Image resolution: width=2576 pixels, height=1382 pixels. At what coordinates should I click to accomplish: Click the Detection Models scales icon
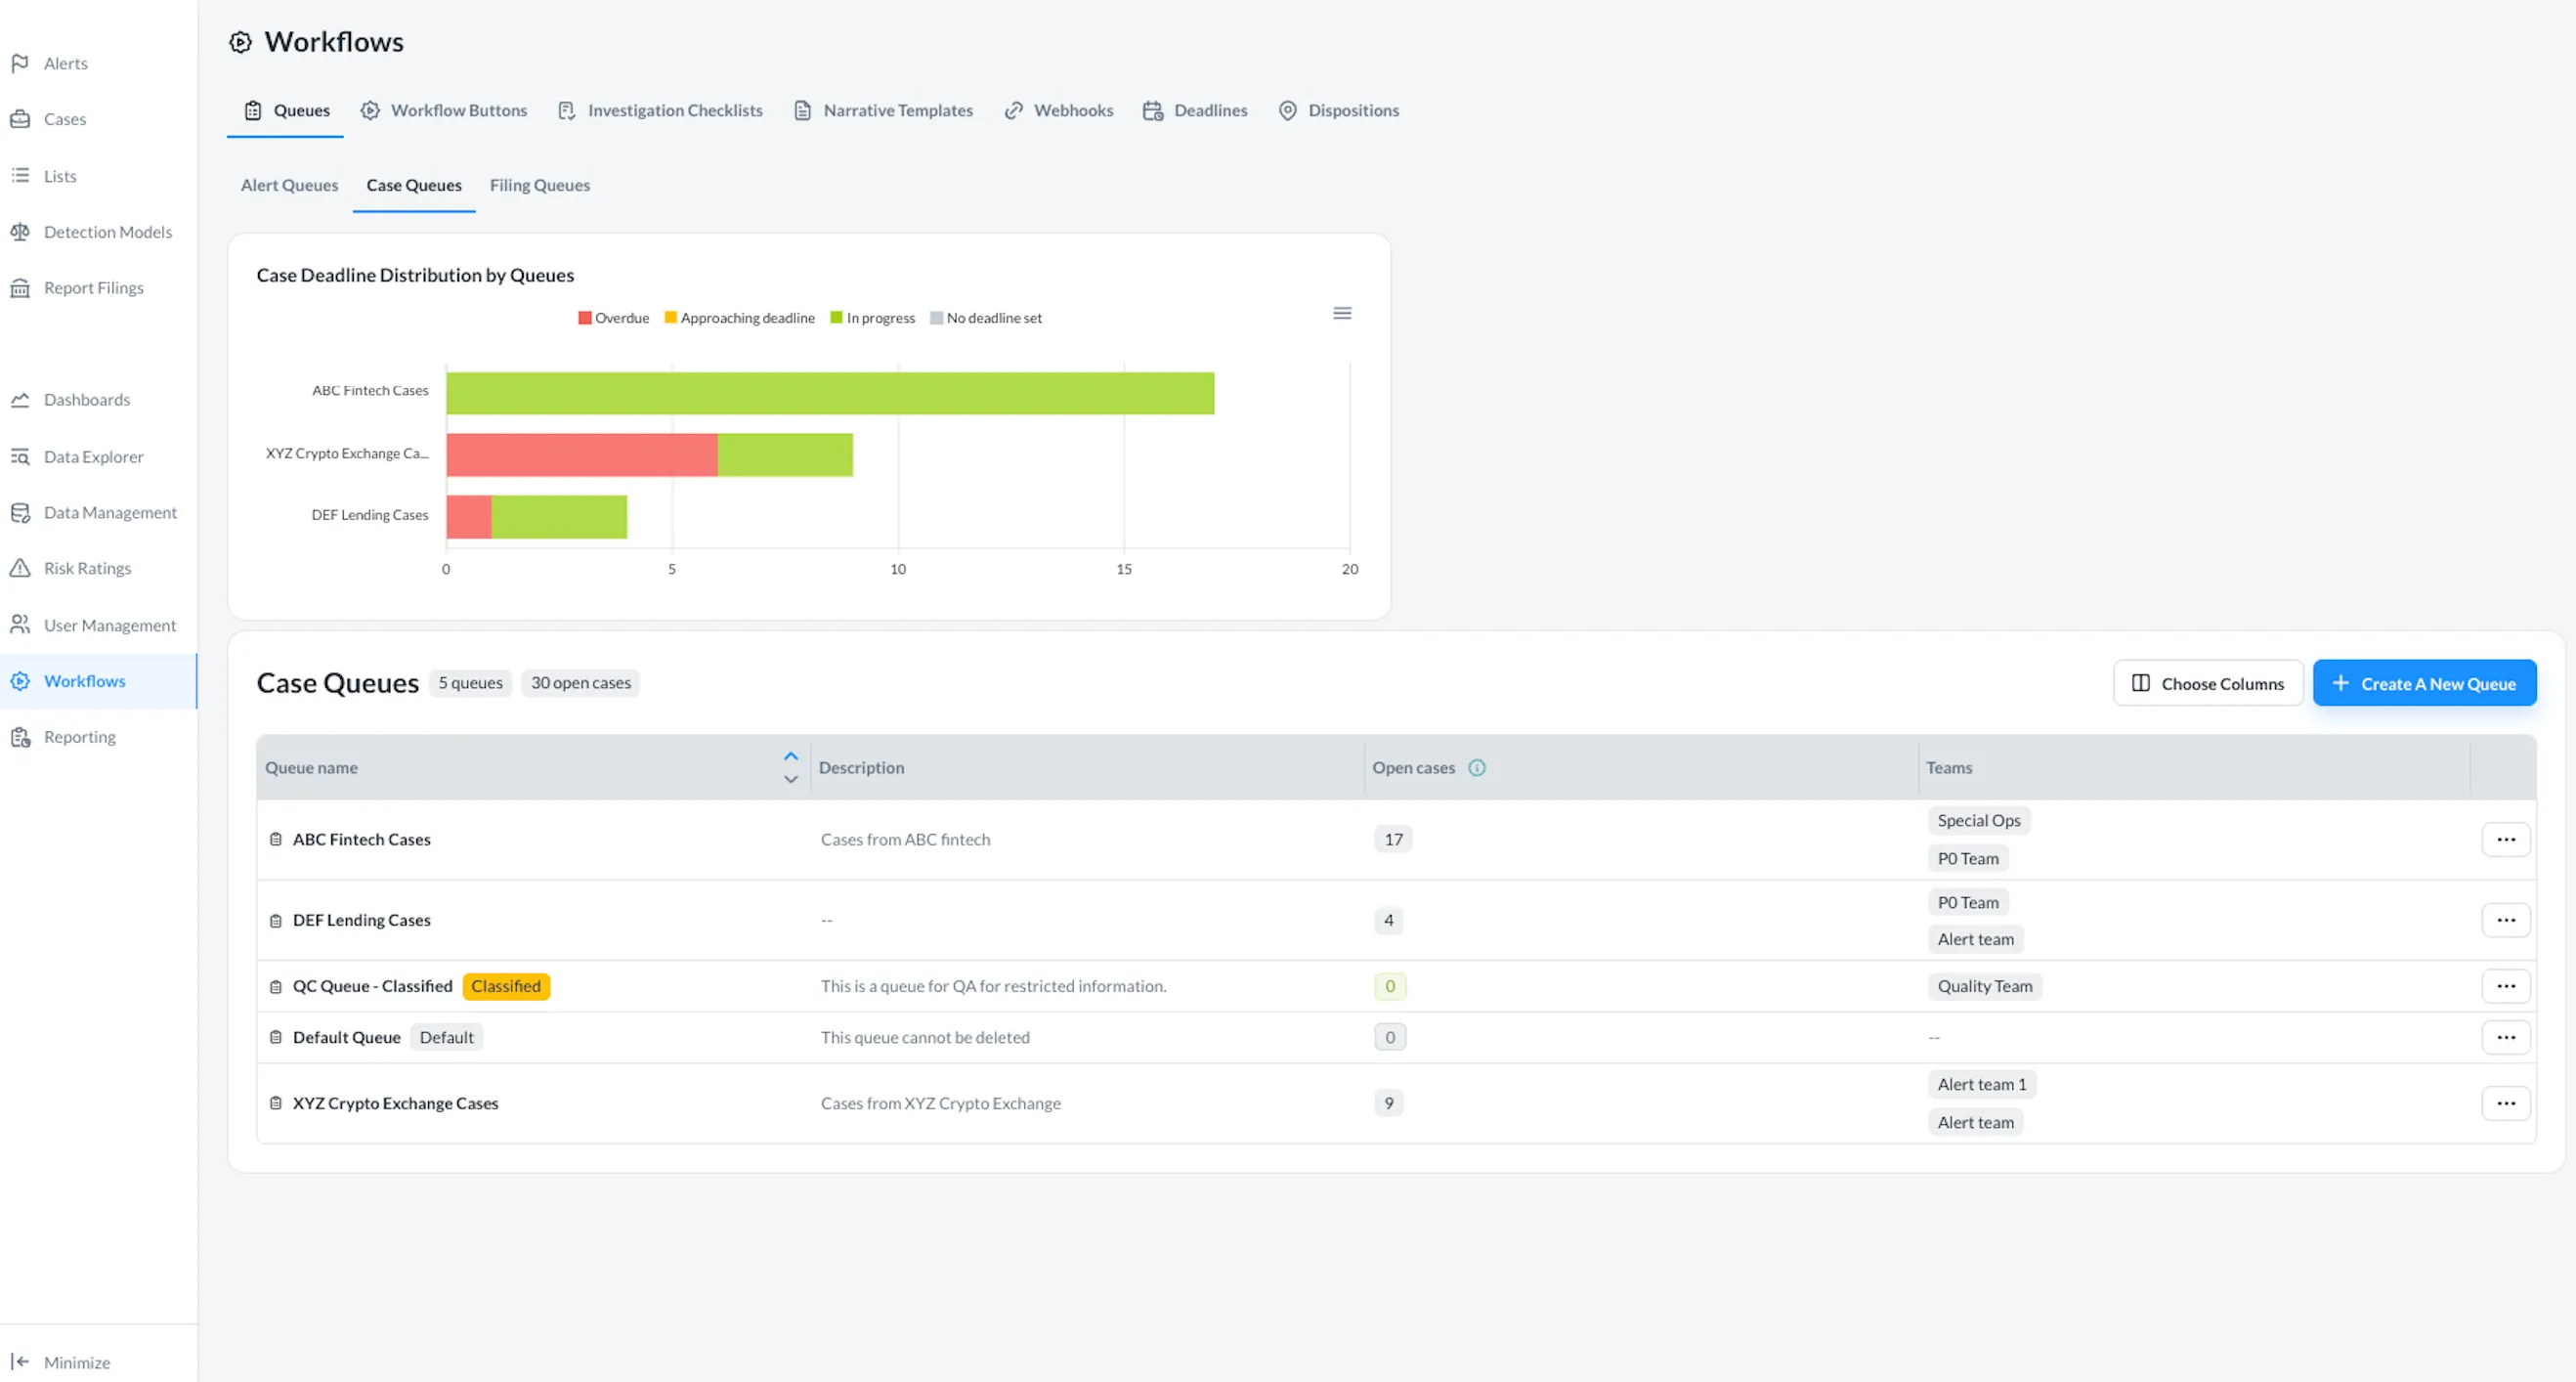point(20,232)
